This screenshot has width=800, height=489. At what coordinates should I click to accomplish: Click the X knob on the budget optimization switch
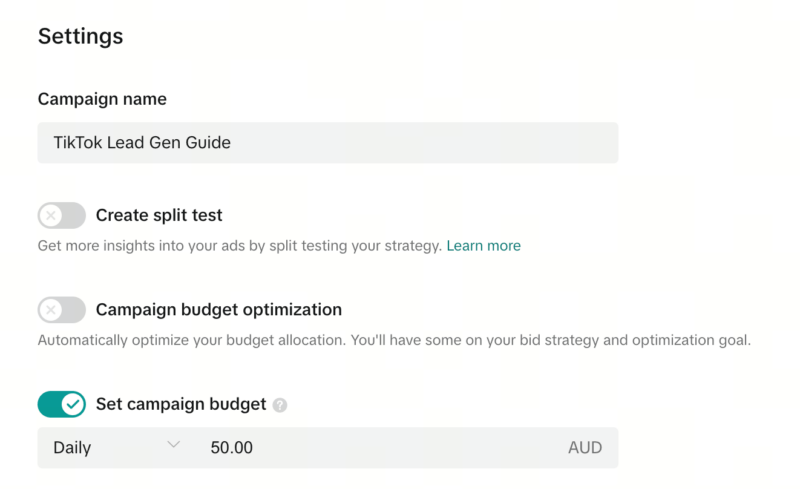[x=50, y=310]
